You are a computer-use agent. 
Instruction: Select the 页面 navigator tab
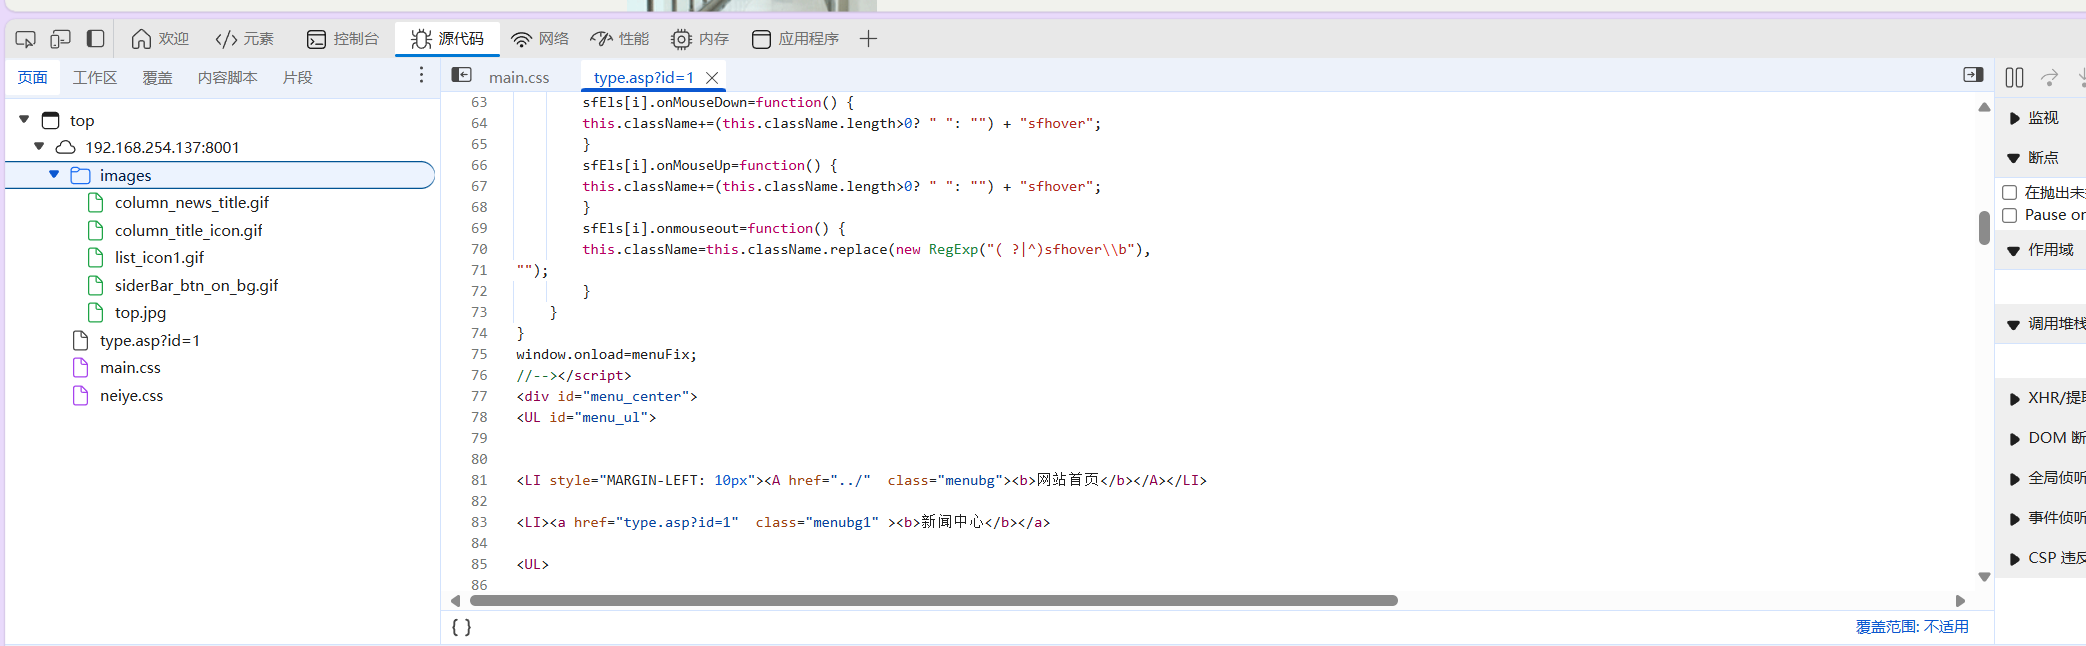[x=33, y=77]
